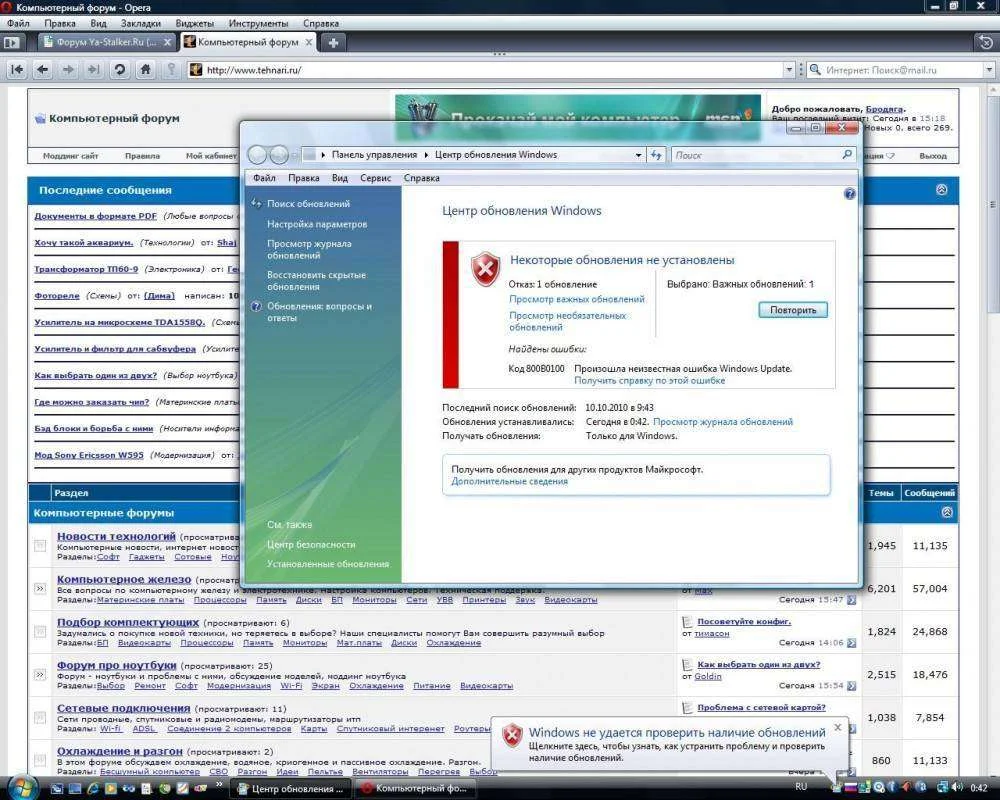Click the volume speaker tray icon
Viewport: 1000px width, 800px height.
click(957, 787)
